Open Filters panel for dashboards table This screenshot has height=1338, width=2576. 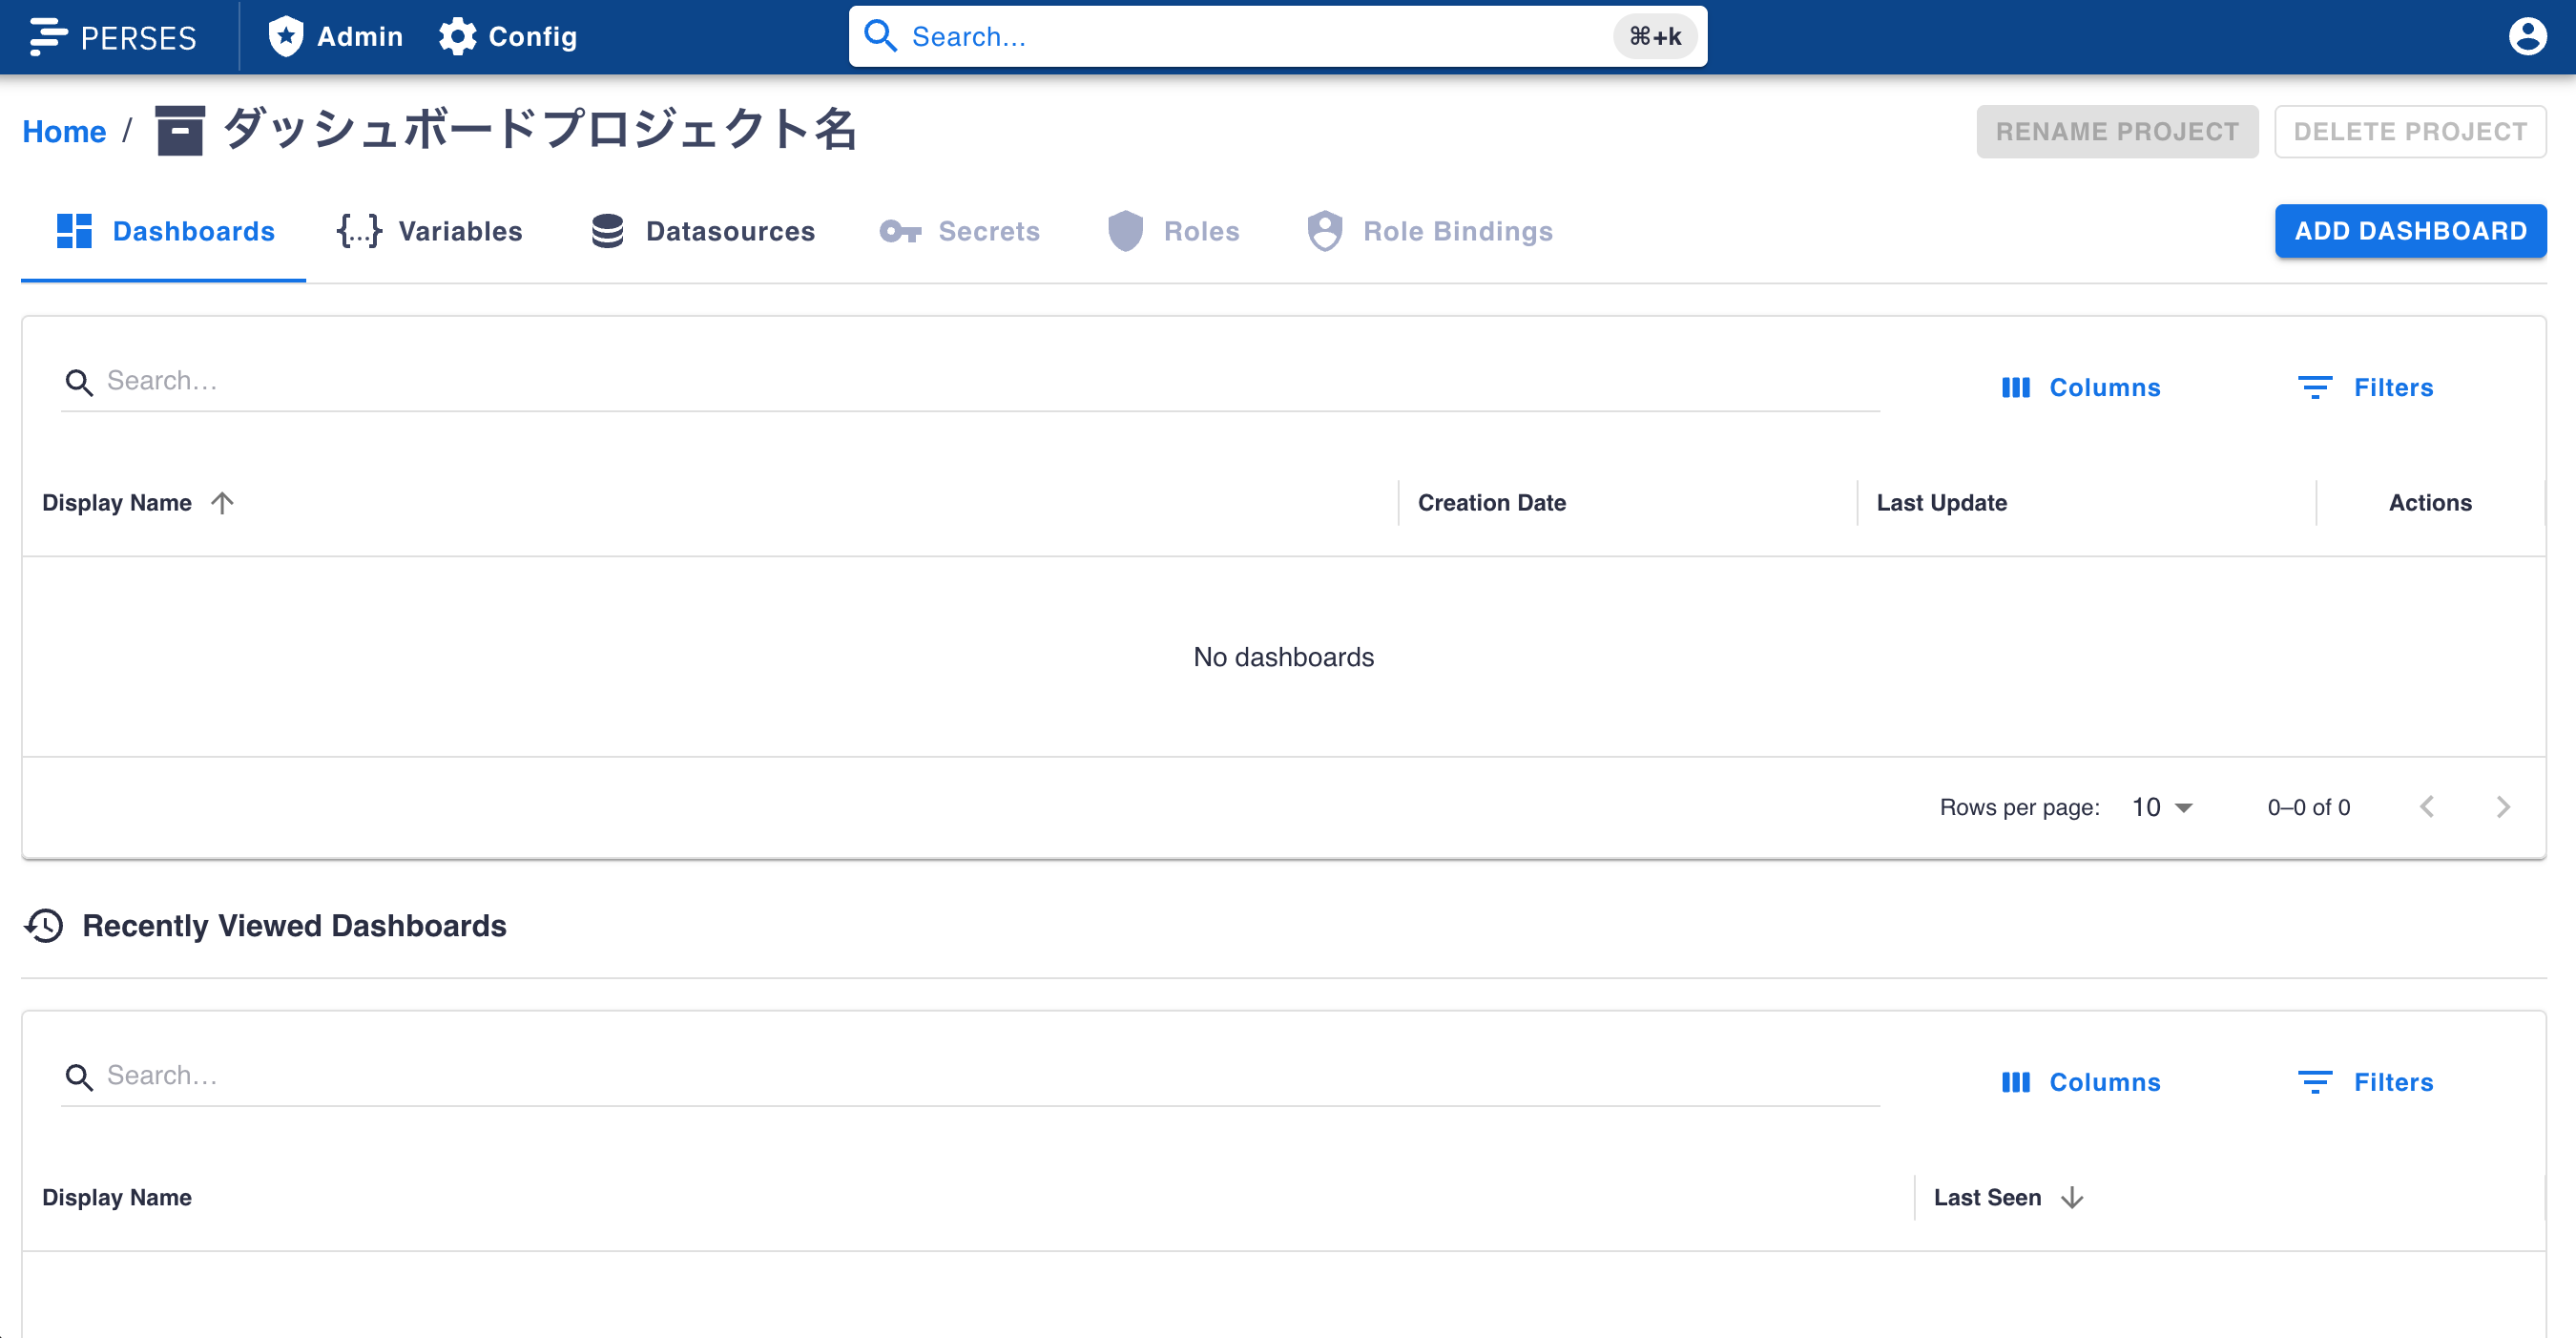click(2365, 387)
